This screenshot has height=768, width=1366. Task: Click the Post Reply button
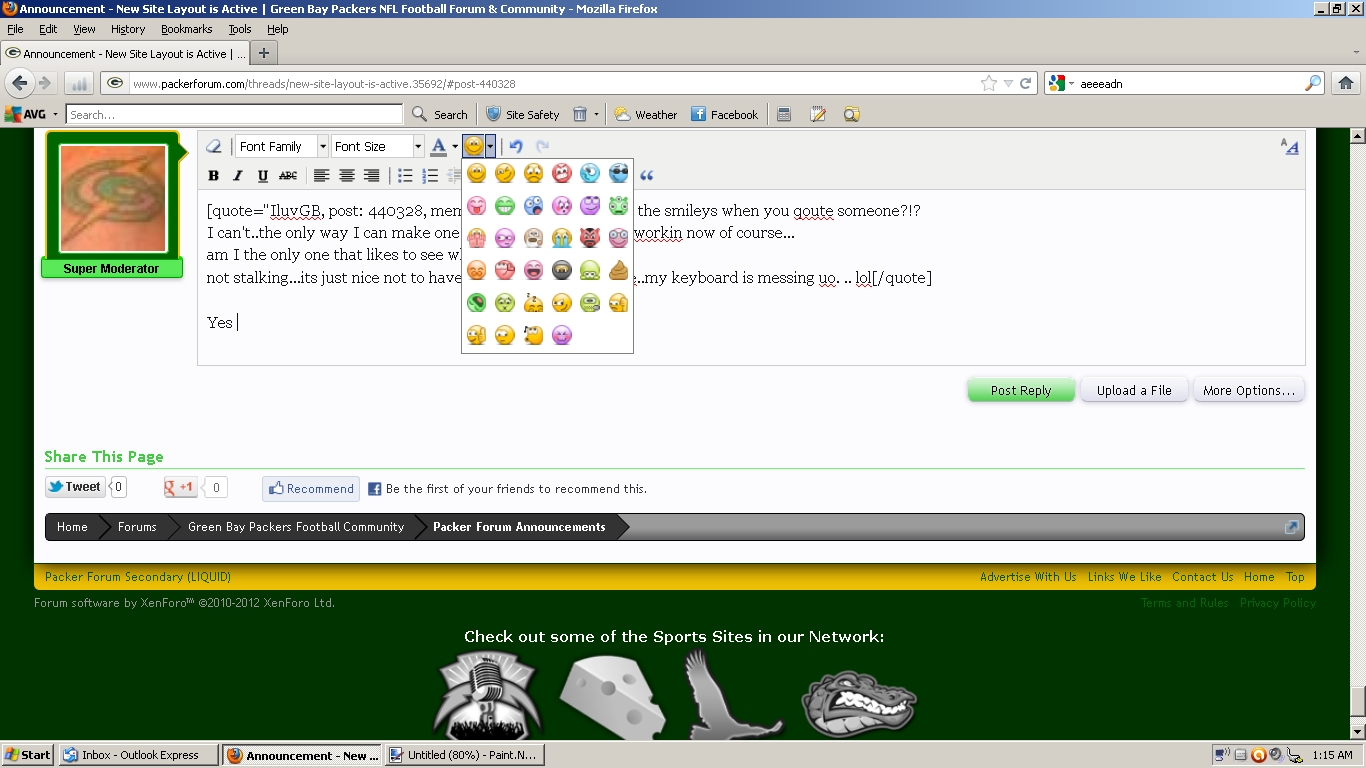[x=1021, y=390]
